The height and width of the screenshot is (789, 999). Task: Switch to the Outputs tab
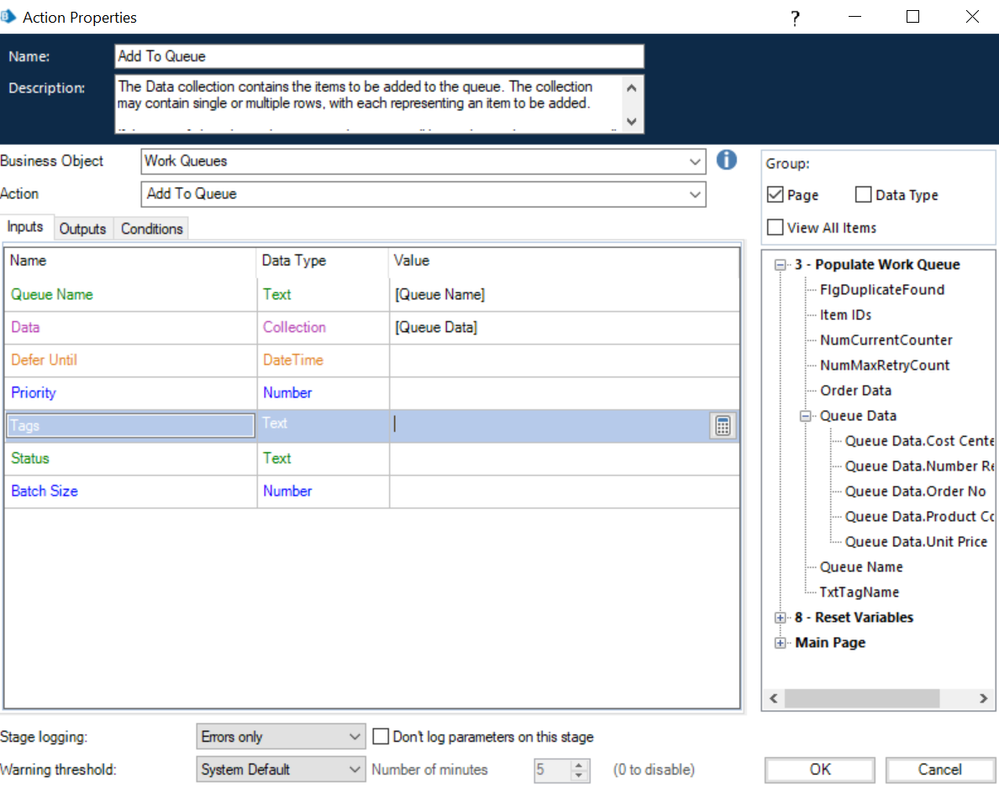[x=83, y=229]
